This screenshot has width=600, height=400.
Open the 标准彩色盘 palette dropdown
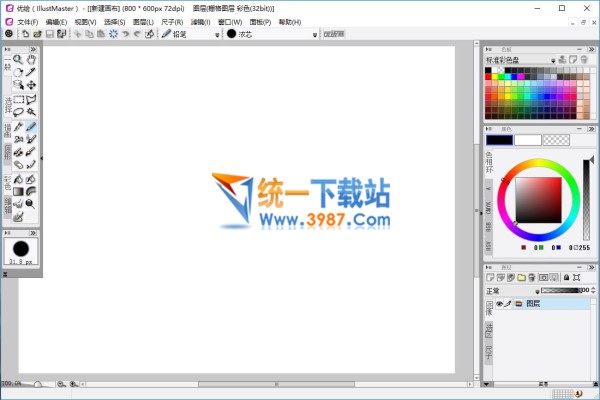click(553, 60)
